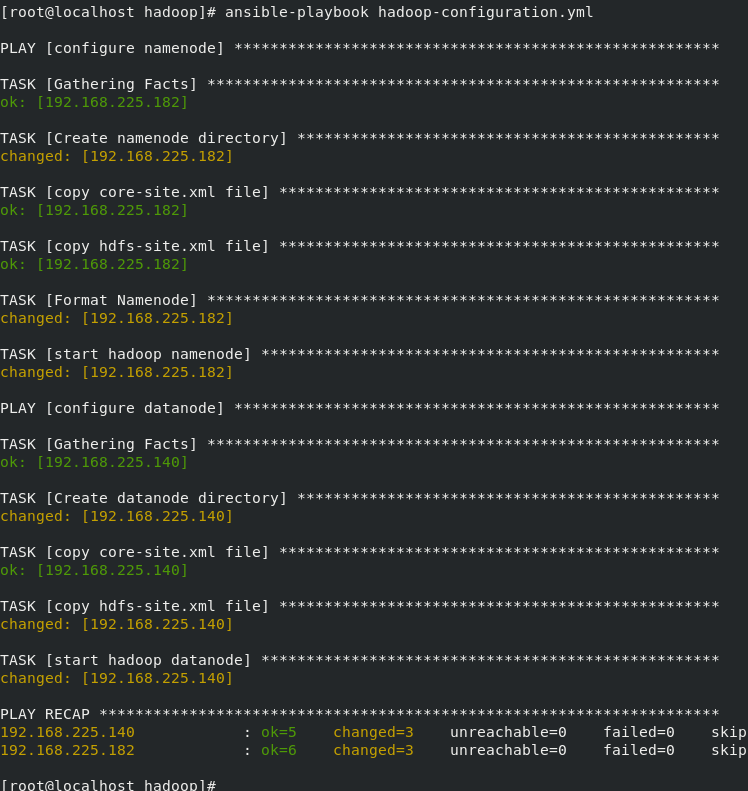Click 'failed=0' in the 192.168.225.182 recap row
748x791 pixels.
[639, 750]
